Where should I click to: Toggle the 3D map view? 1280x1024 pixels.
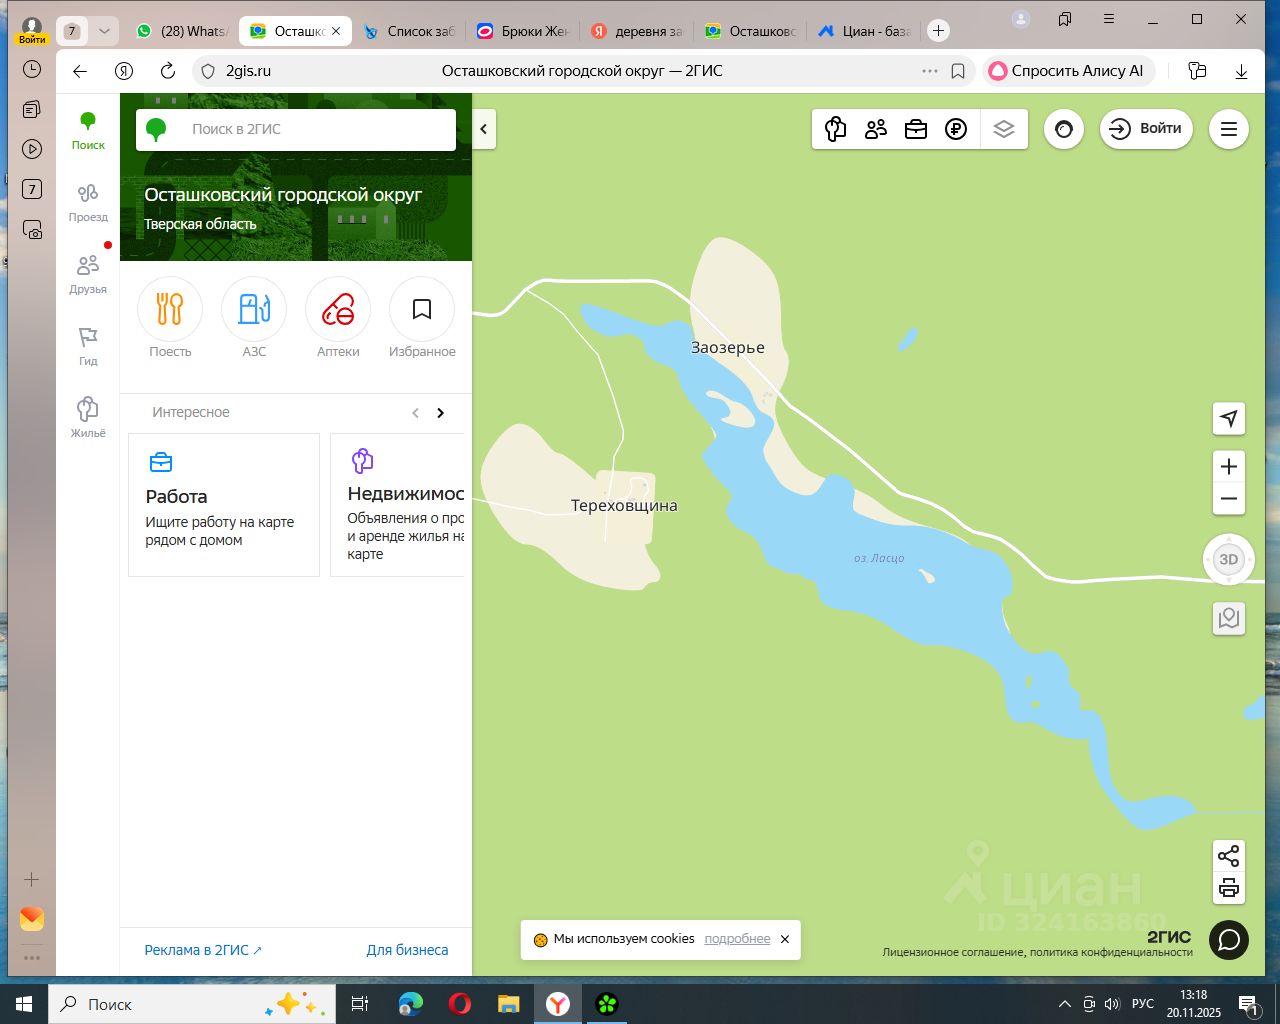point(1229,559)
